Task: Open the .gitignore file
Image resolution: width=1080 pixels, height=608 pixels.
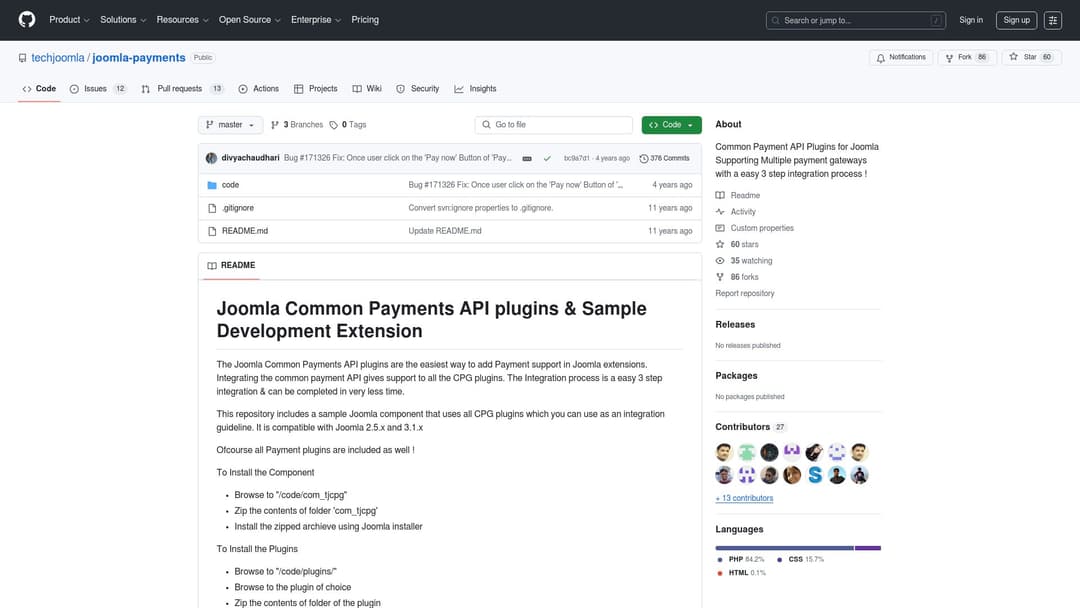Action: [x=238, y=208]
